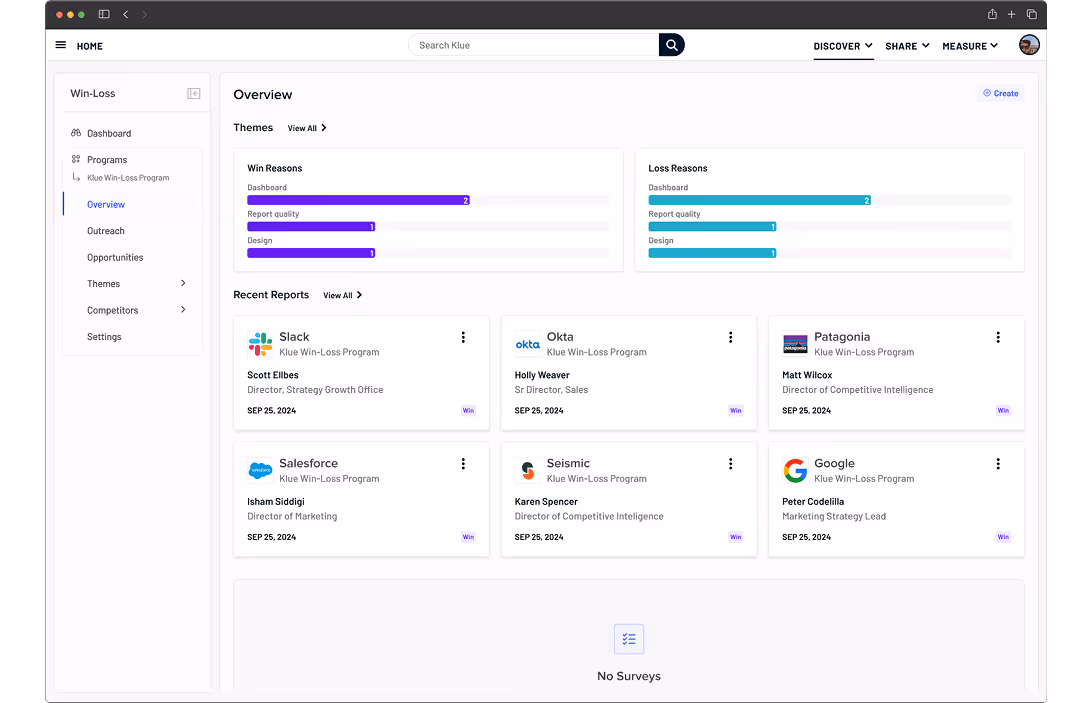Image resolution: width=1092 pixels, height=703 pixels.
Task: Click the Karen Spencer name
Action: (546, 502)
